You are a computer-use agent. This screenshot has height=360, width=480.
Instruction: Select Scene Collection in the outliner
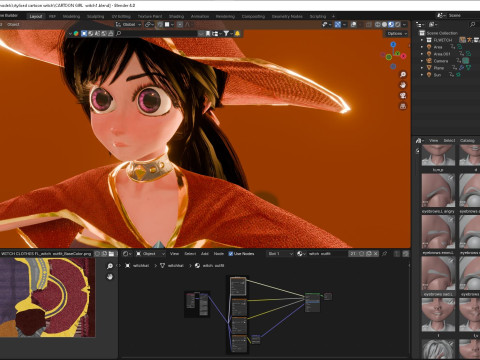pos(442,33)
